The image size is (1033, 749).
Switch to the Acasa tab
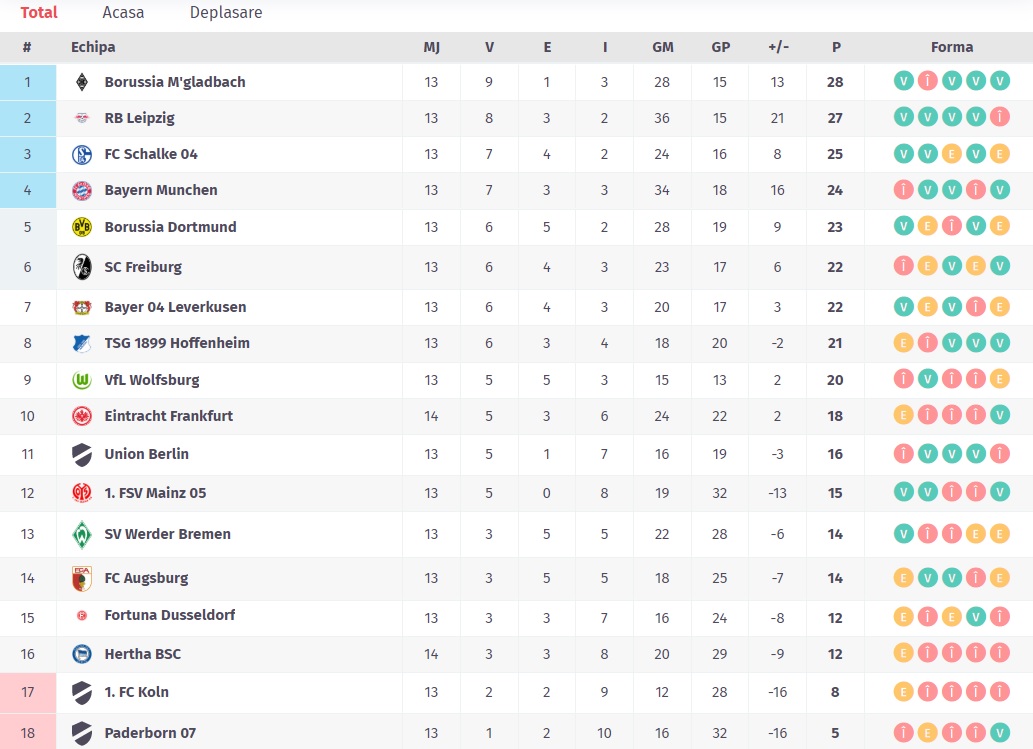pos(123,13)
